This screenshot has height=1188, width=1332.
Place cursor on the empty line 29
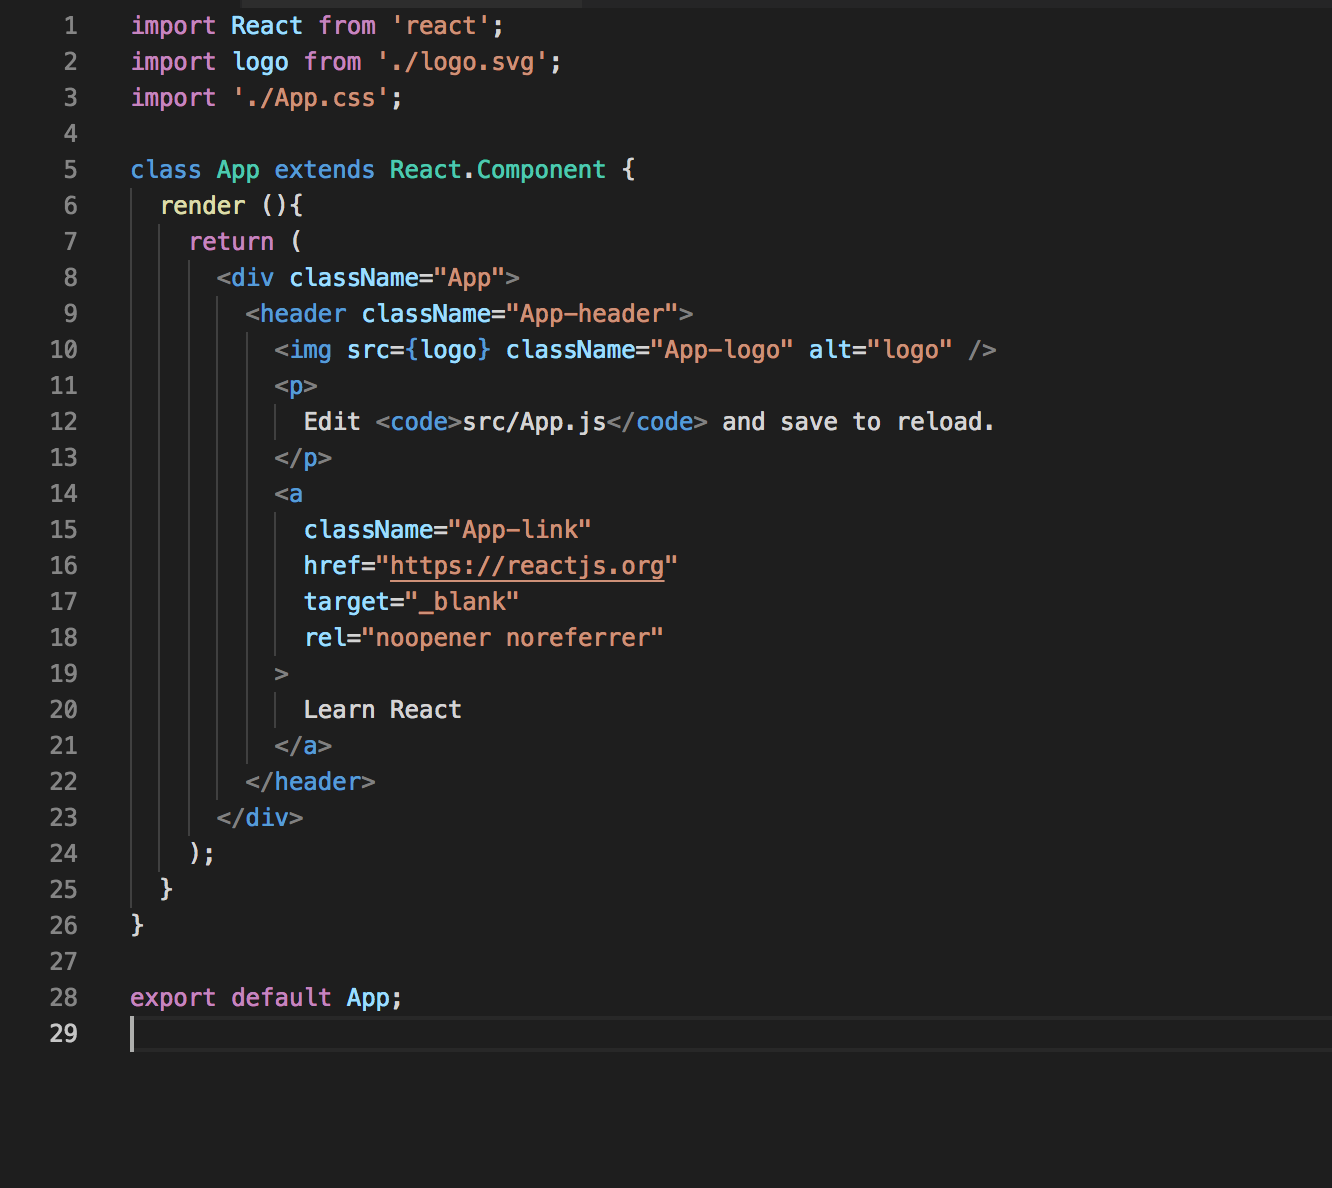[x=731, y=1034]
